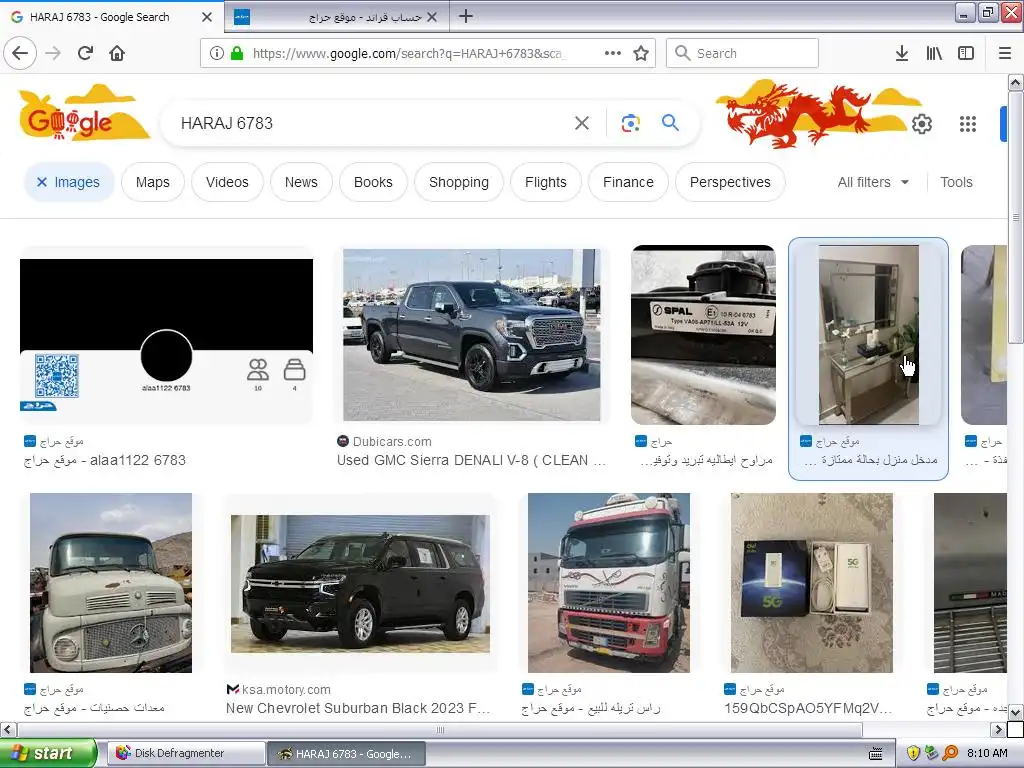Viewport: 1024px width, 768px height.
Task: Select the HARAJ 6783 Google taskbar button
Action: tap(346, 754)
